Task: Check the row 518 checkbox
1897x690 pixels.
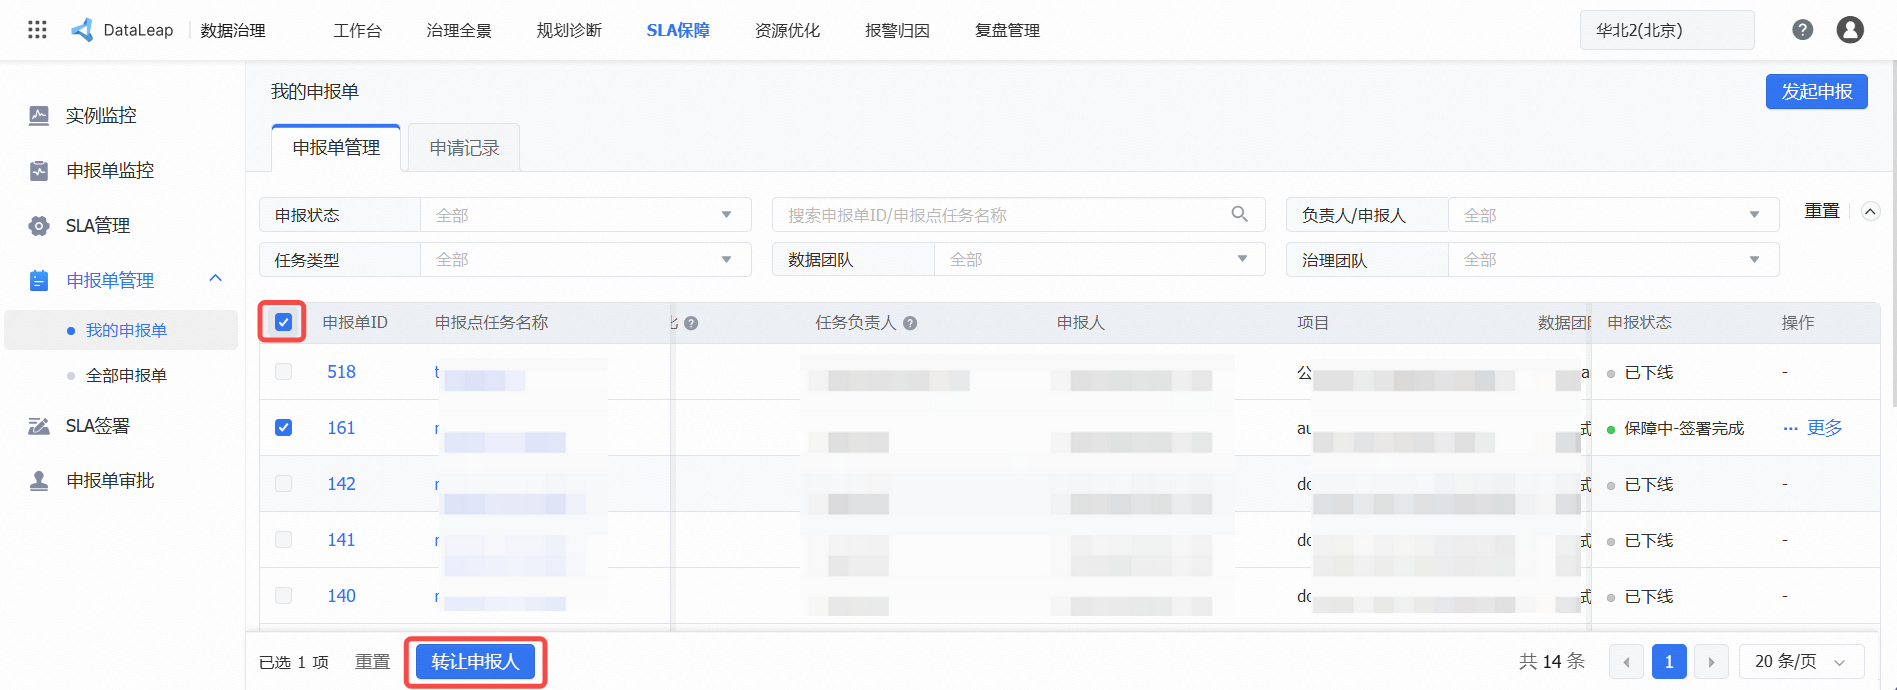Action: (x=283, y=372)
